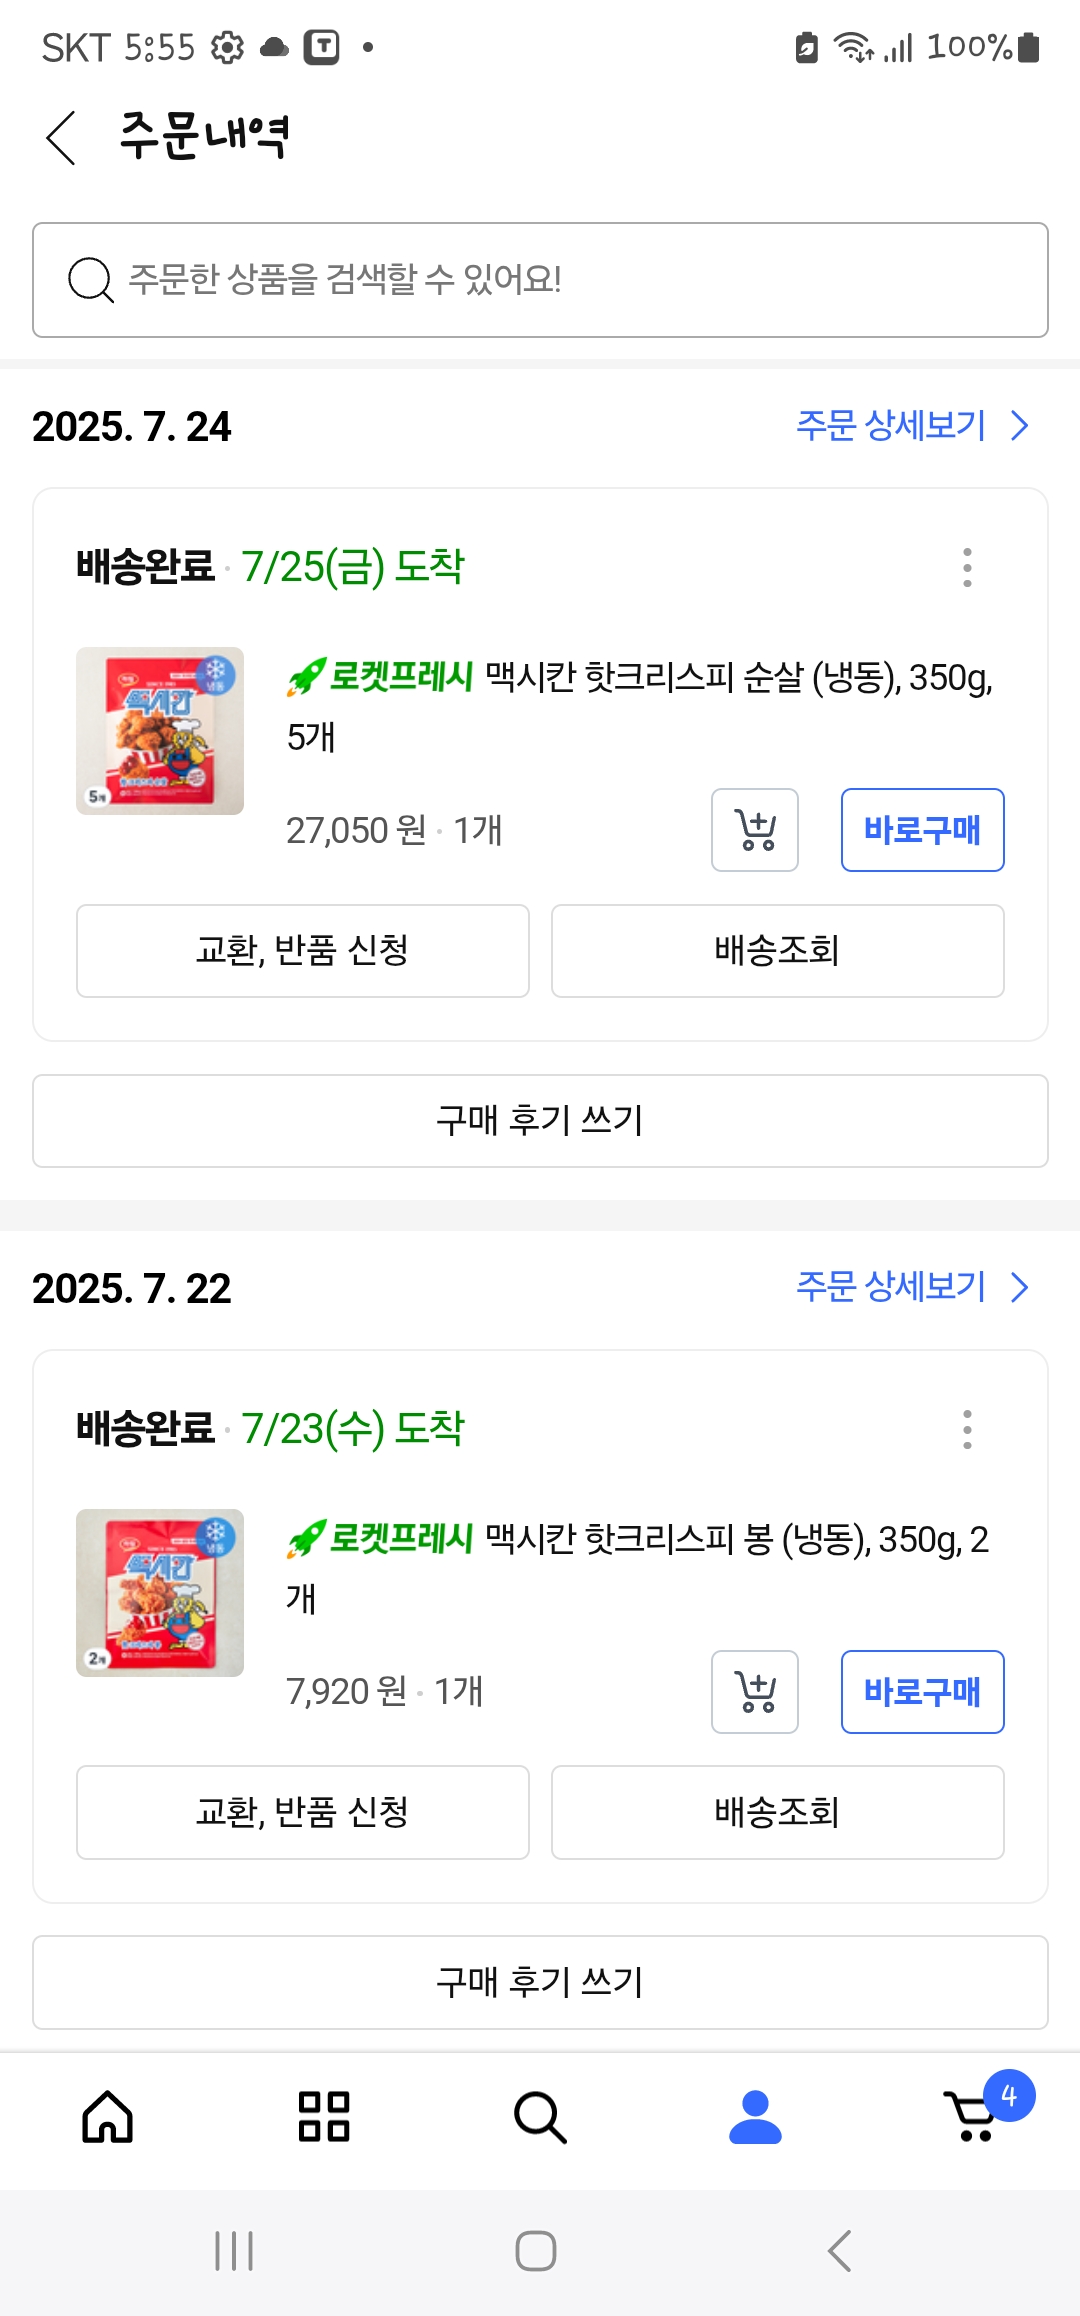This screenshot has height=2316, width=1080.
Task: Open three-dot menu for the 7/23 delivery
Action: 966,1429
